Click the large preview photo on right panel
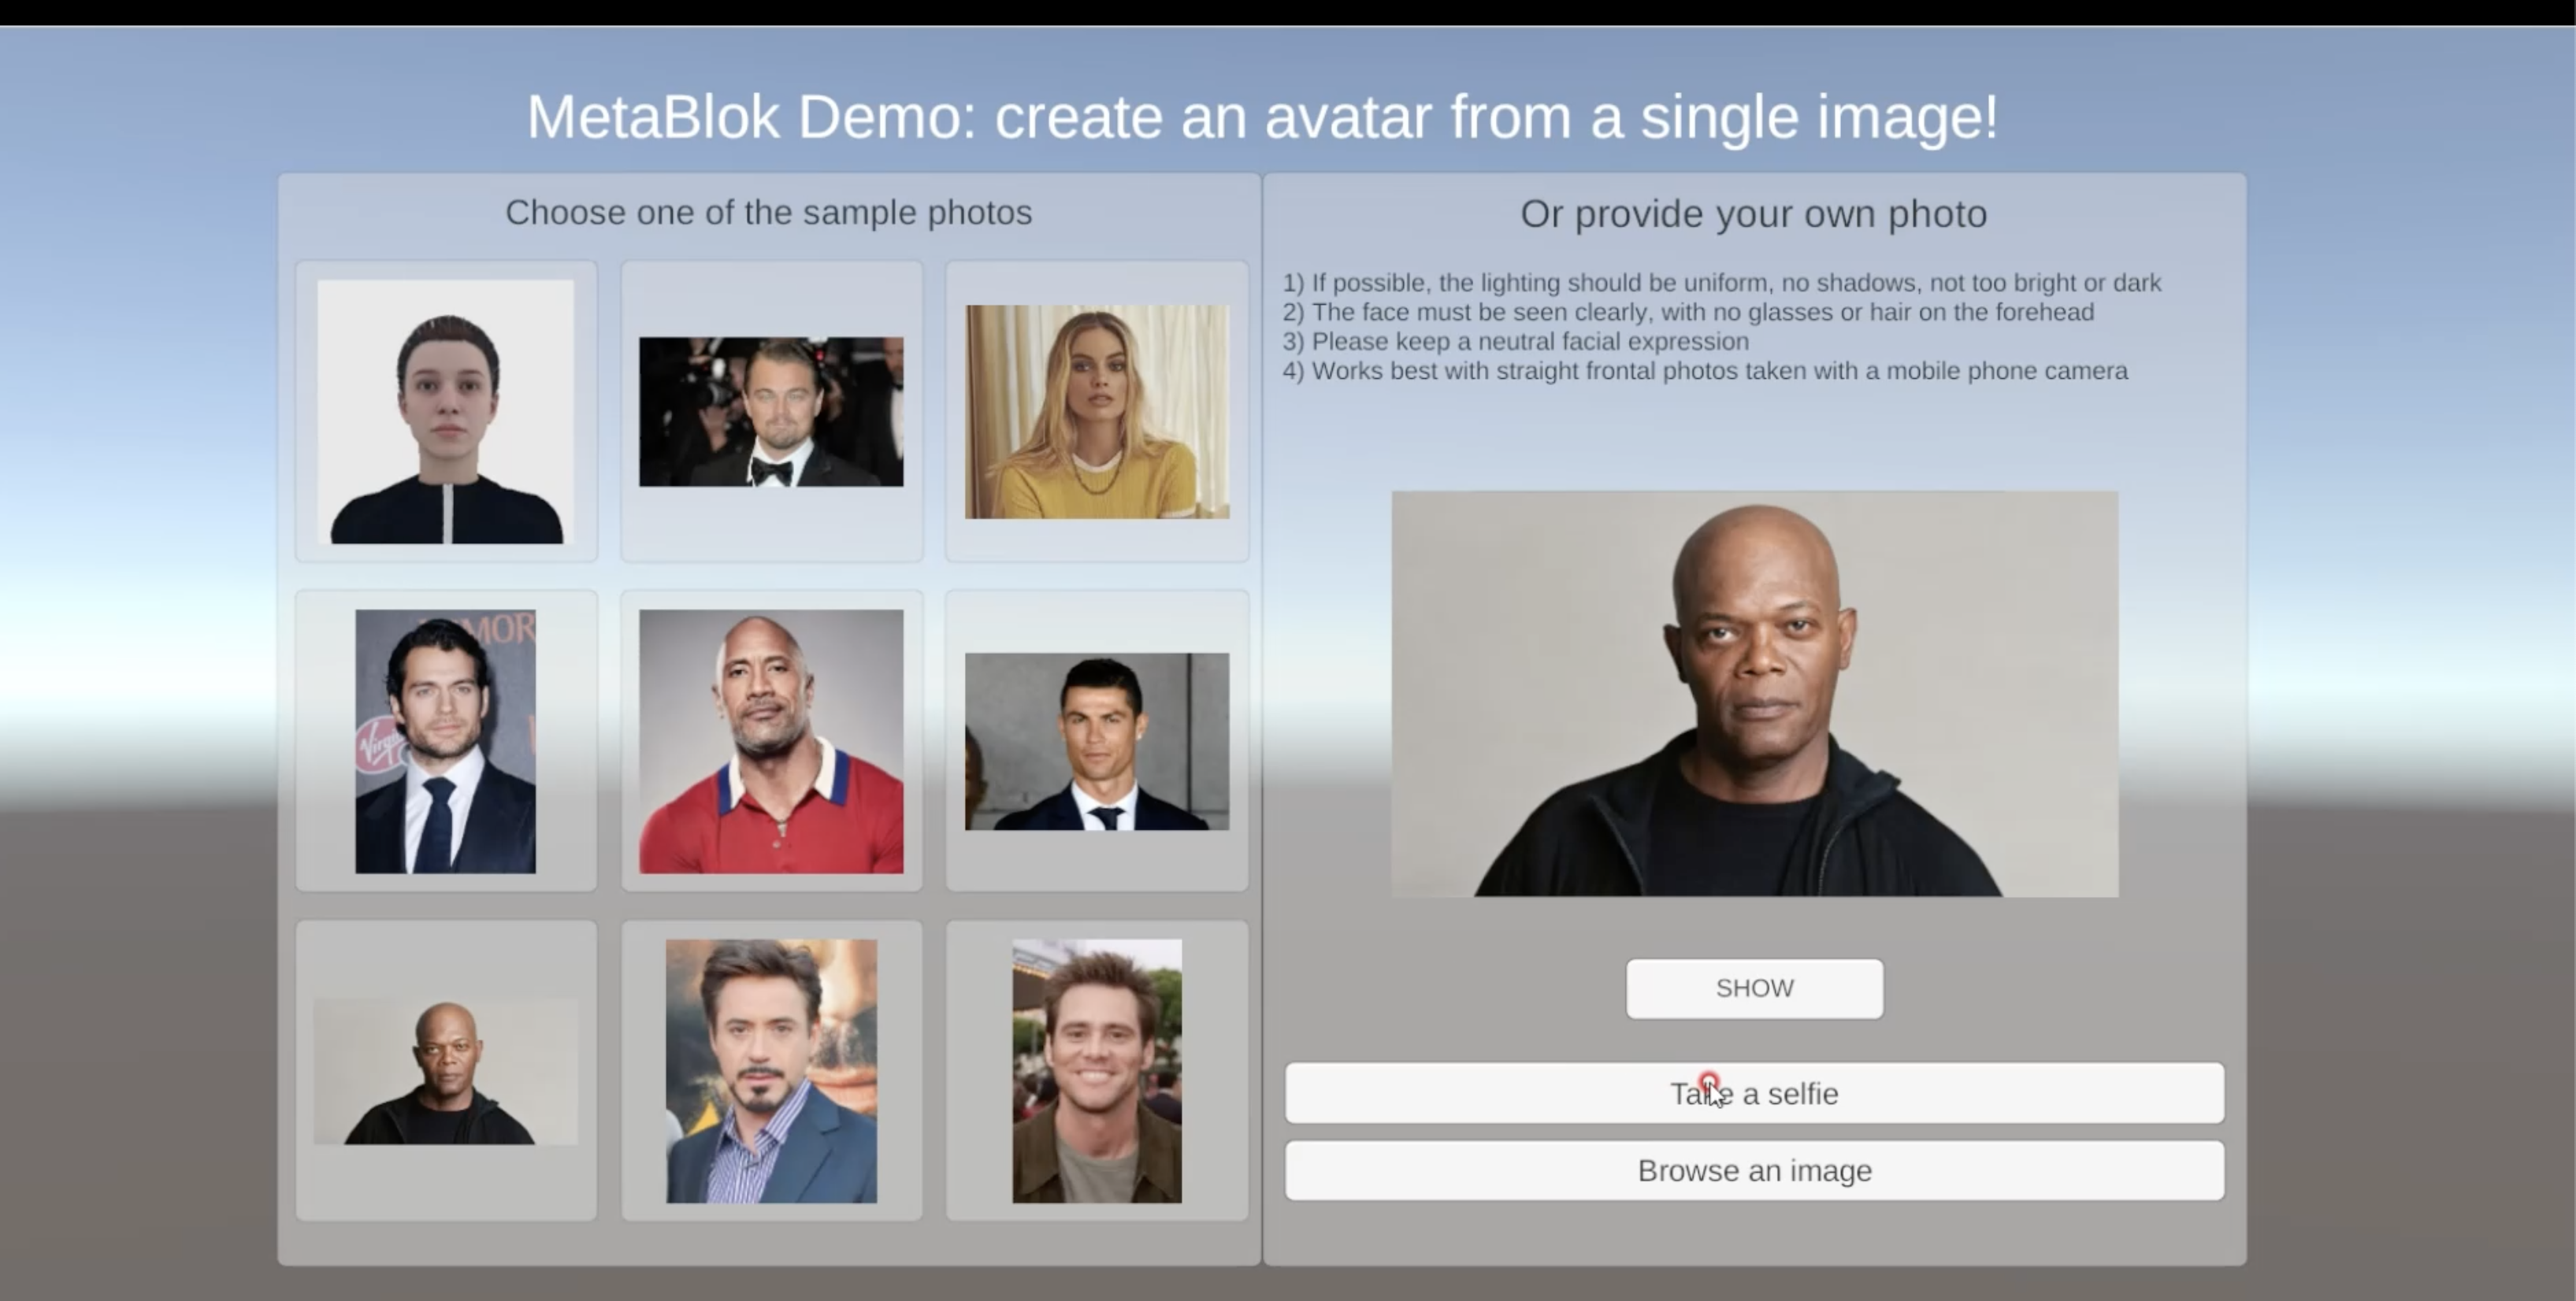The width and height of the screenshot is (2576, 1301). (x=1754, y=693)
